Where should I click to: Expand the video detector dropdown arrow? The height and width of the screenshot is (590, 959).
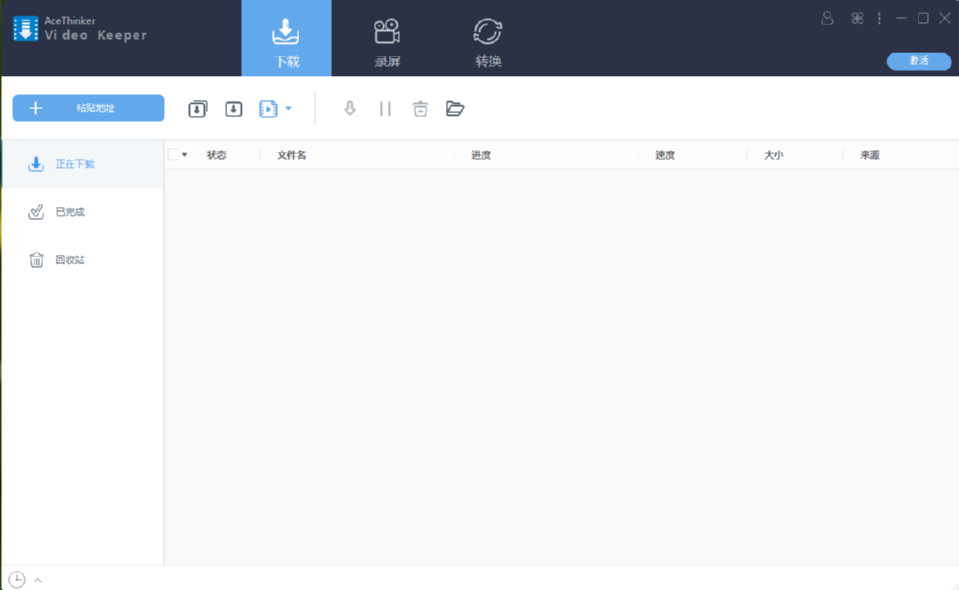pos(289,109)
